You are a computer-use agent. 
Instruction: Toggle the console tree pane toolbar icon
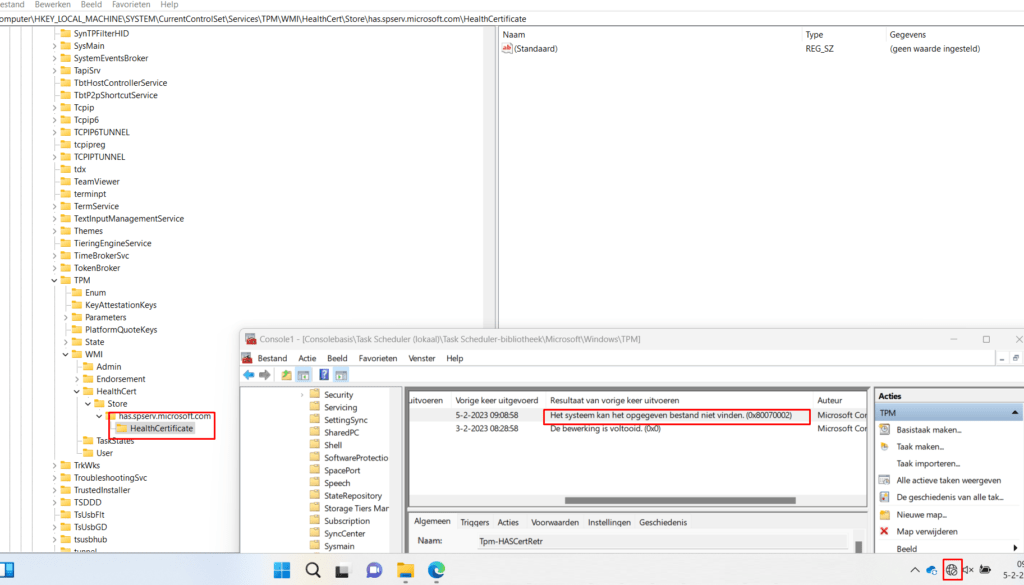click(303, 375)
